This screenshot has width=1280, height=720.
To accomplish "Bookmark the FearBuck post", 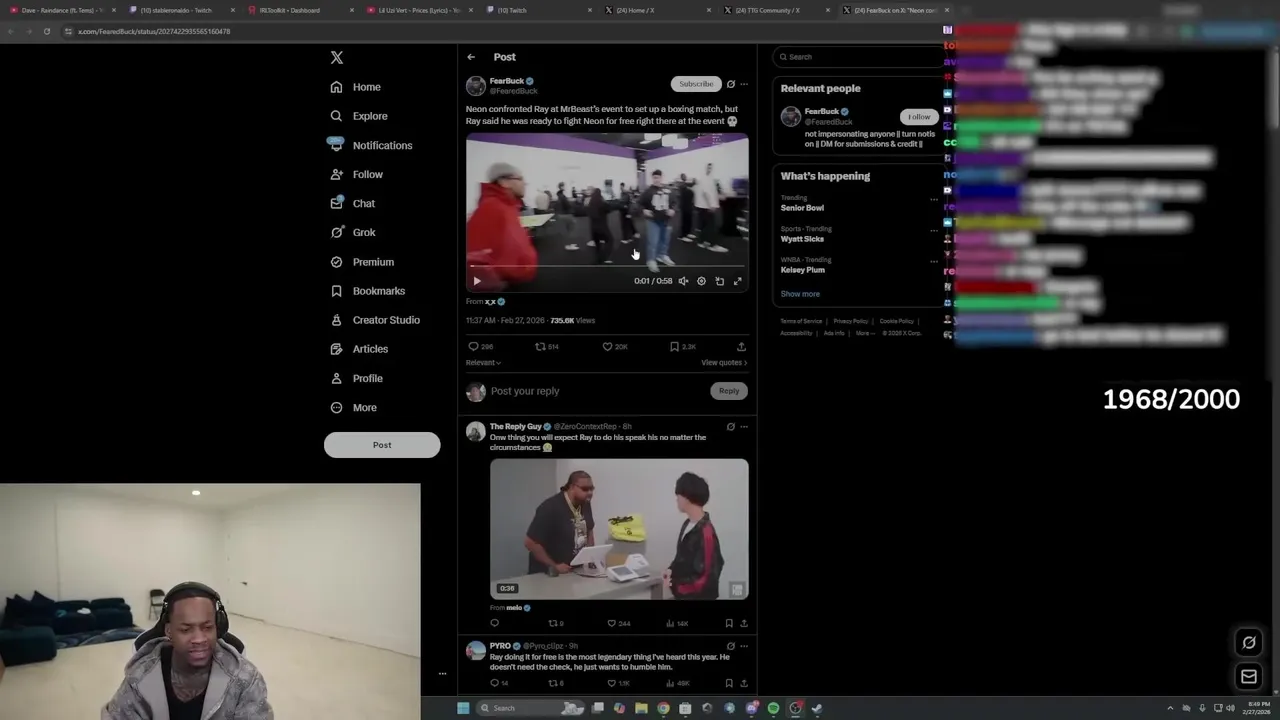I will pyautogui.click(x=674, y=347).
